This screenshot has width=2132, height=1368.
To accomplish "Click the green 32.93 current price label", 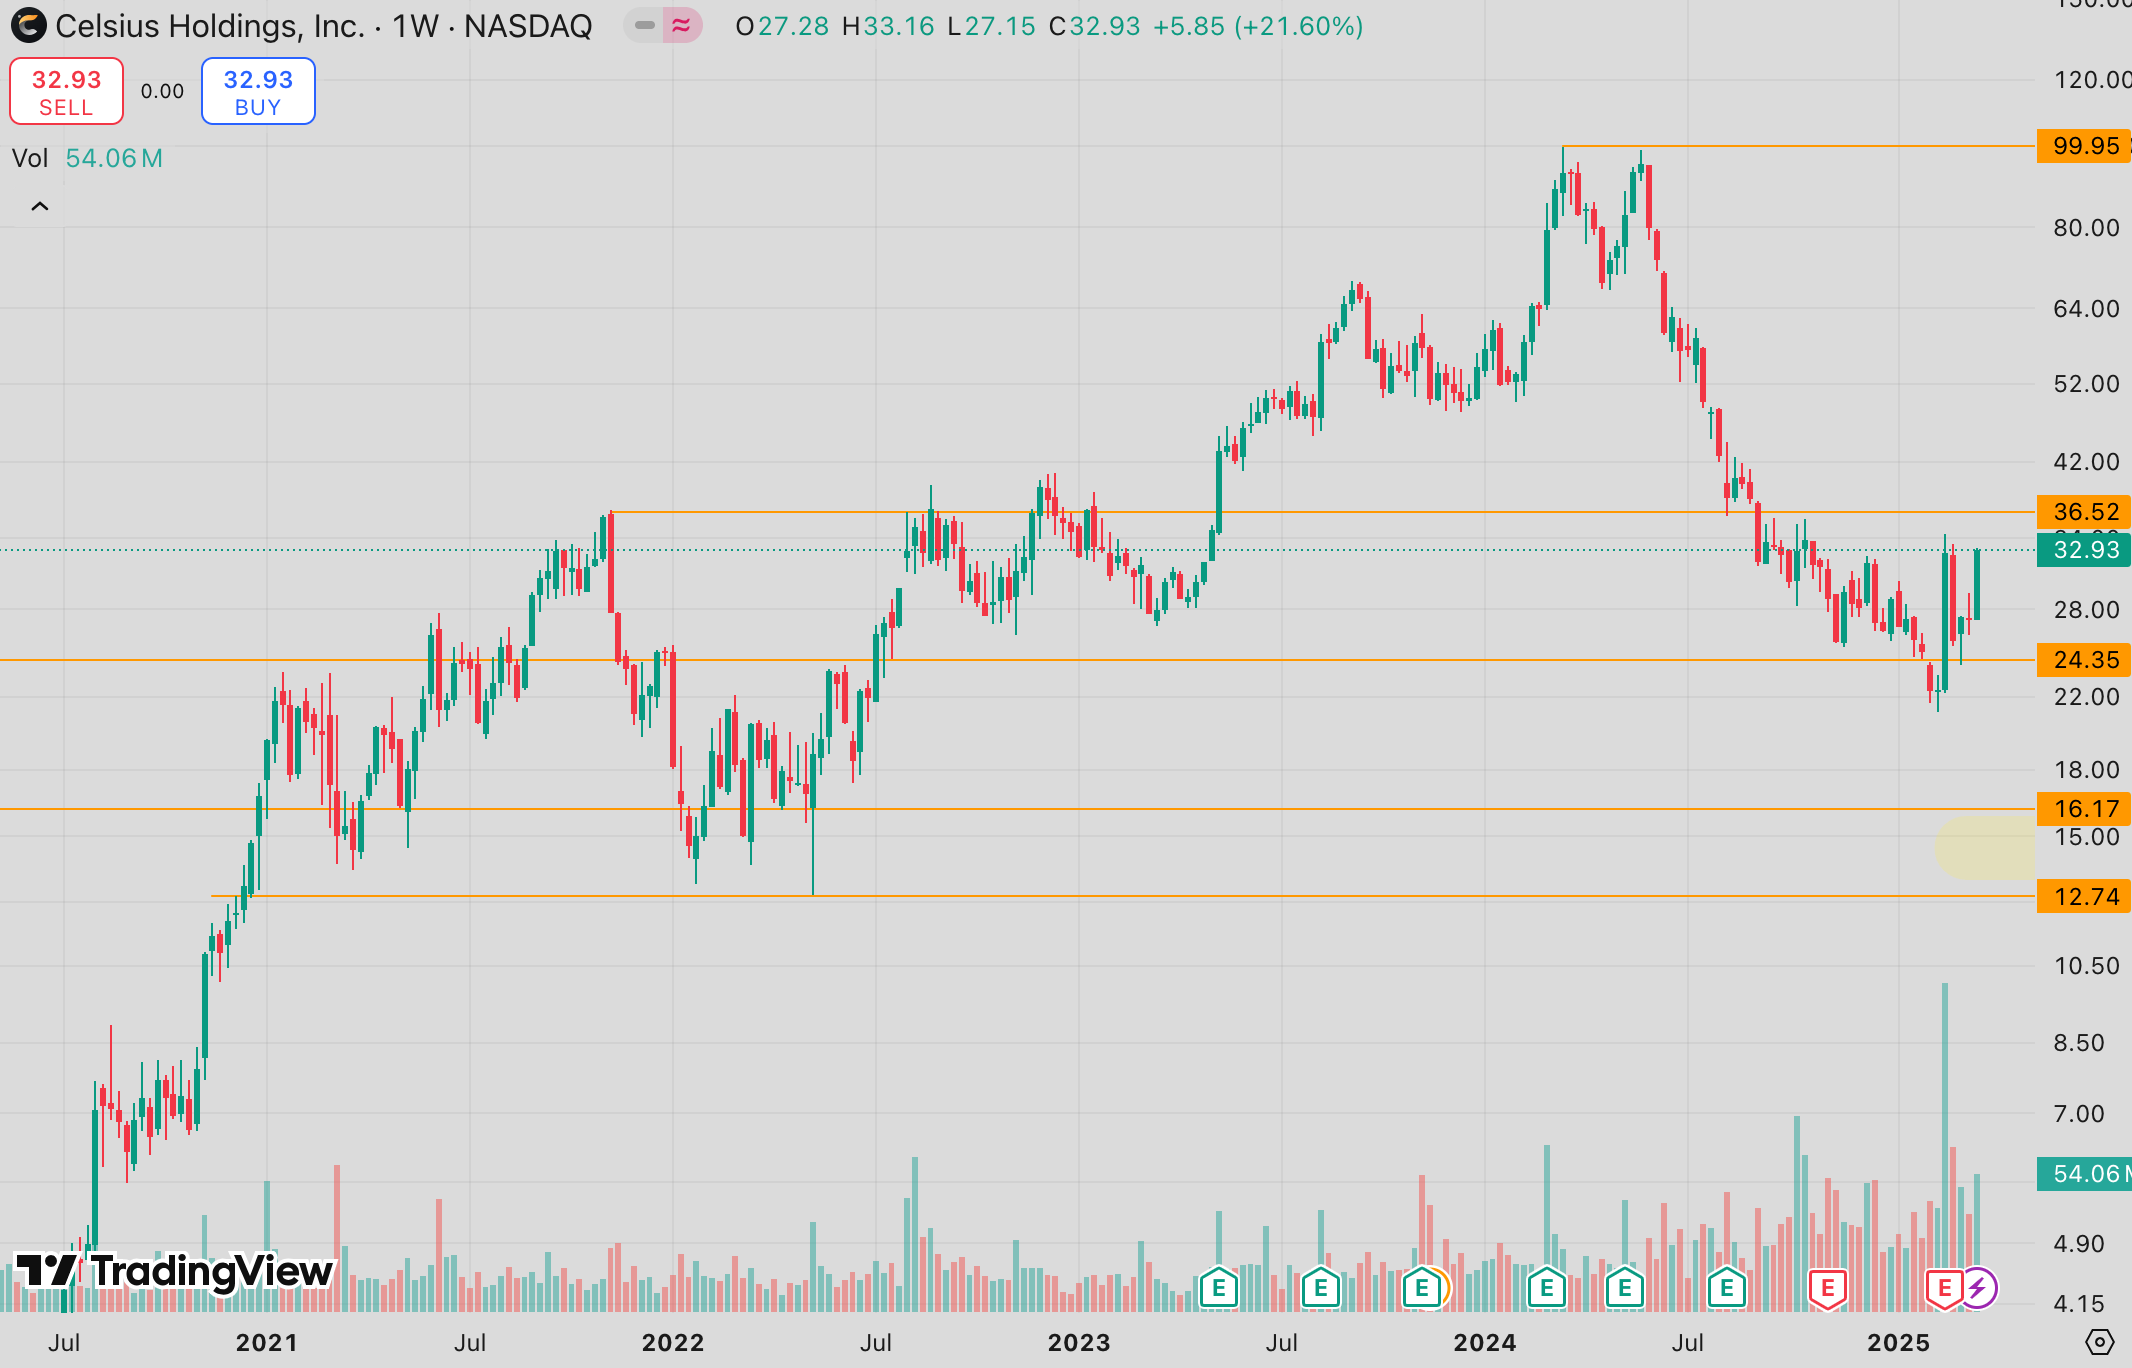I will [2084, 550].
